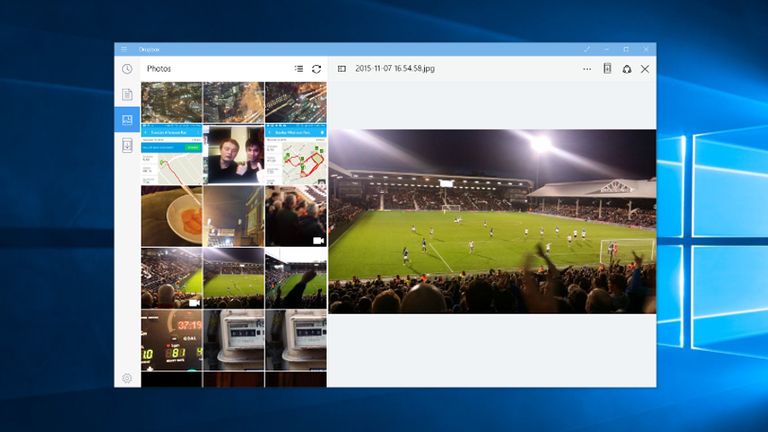Click the refresh sync icon in Photos header
768x432 pixels.
point(316,69)
